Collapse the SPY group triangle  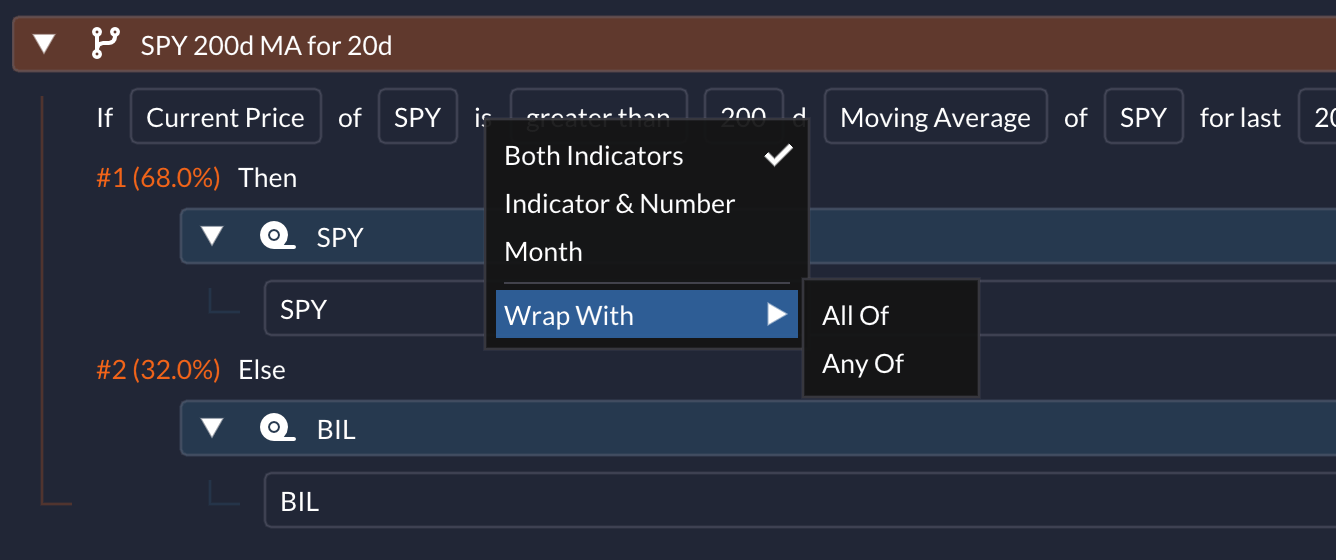point(211,236)
